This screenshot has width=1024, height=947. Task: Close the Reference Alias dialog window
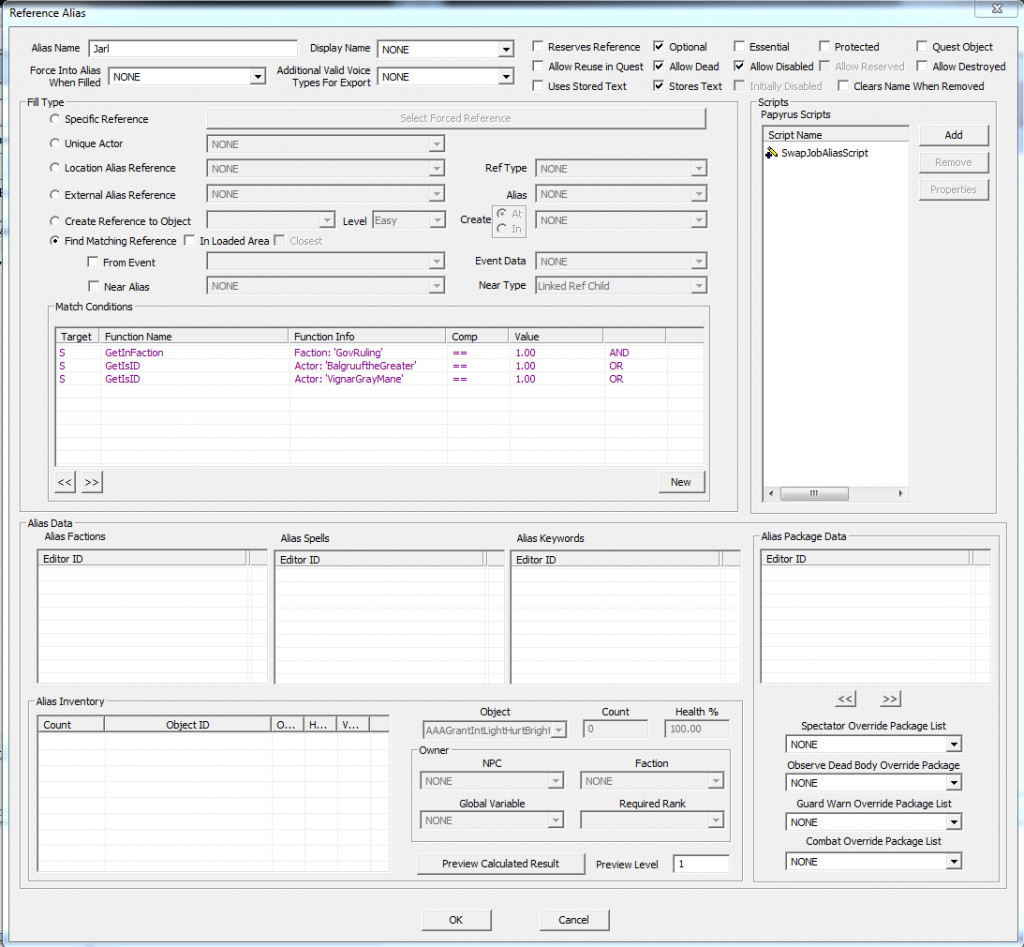(x=997, y=11)
